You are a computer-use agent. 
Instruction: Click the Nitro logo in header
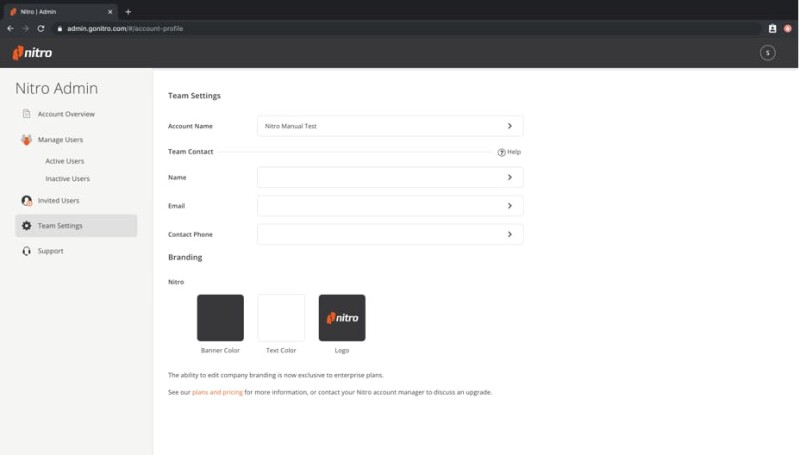32,53
